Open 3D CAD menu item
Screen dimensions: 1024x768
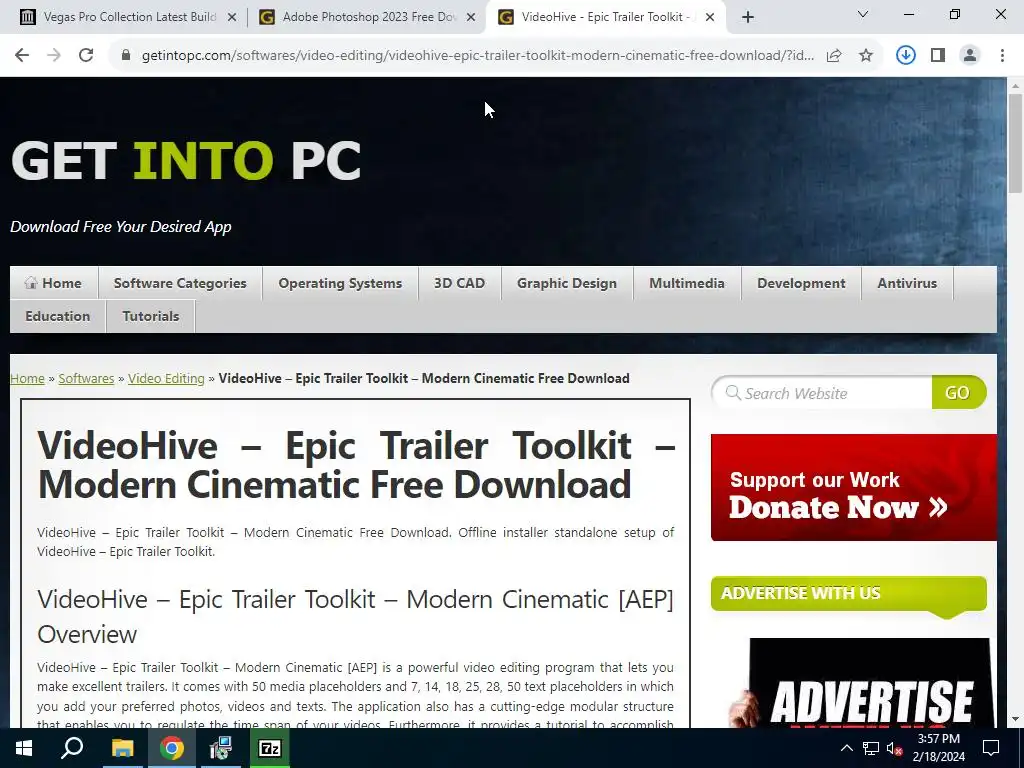point(460,283)
